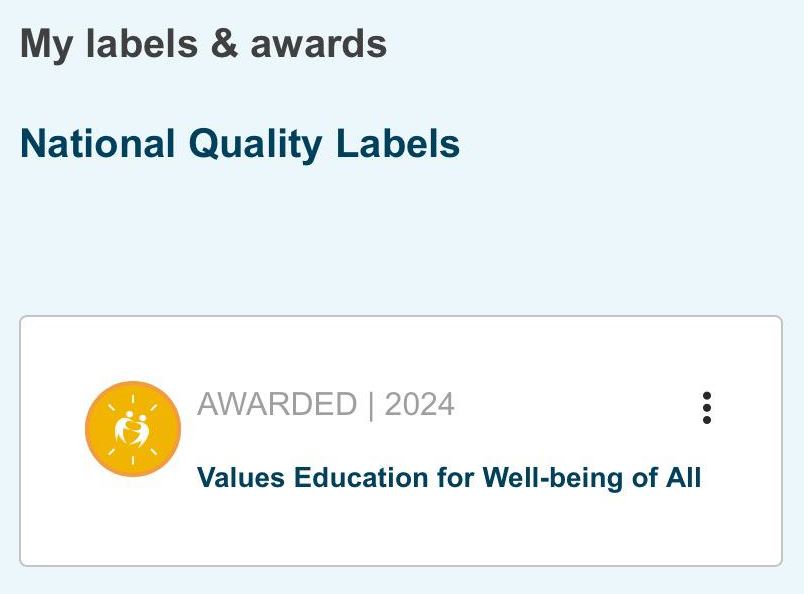Image resolution: width=804 pixels, height=594 pixels.
Task: Click the 2024 award year label
Action: coord(420,405)
